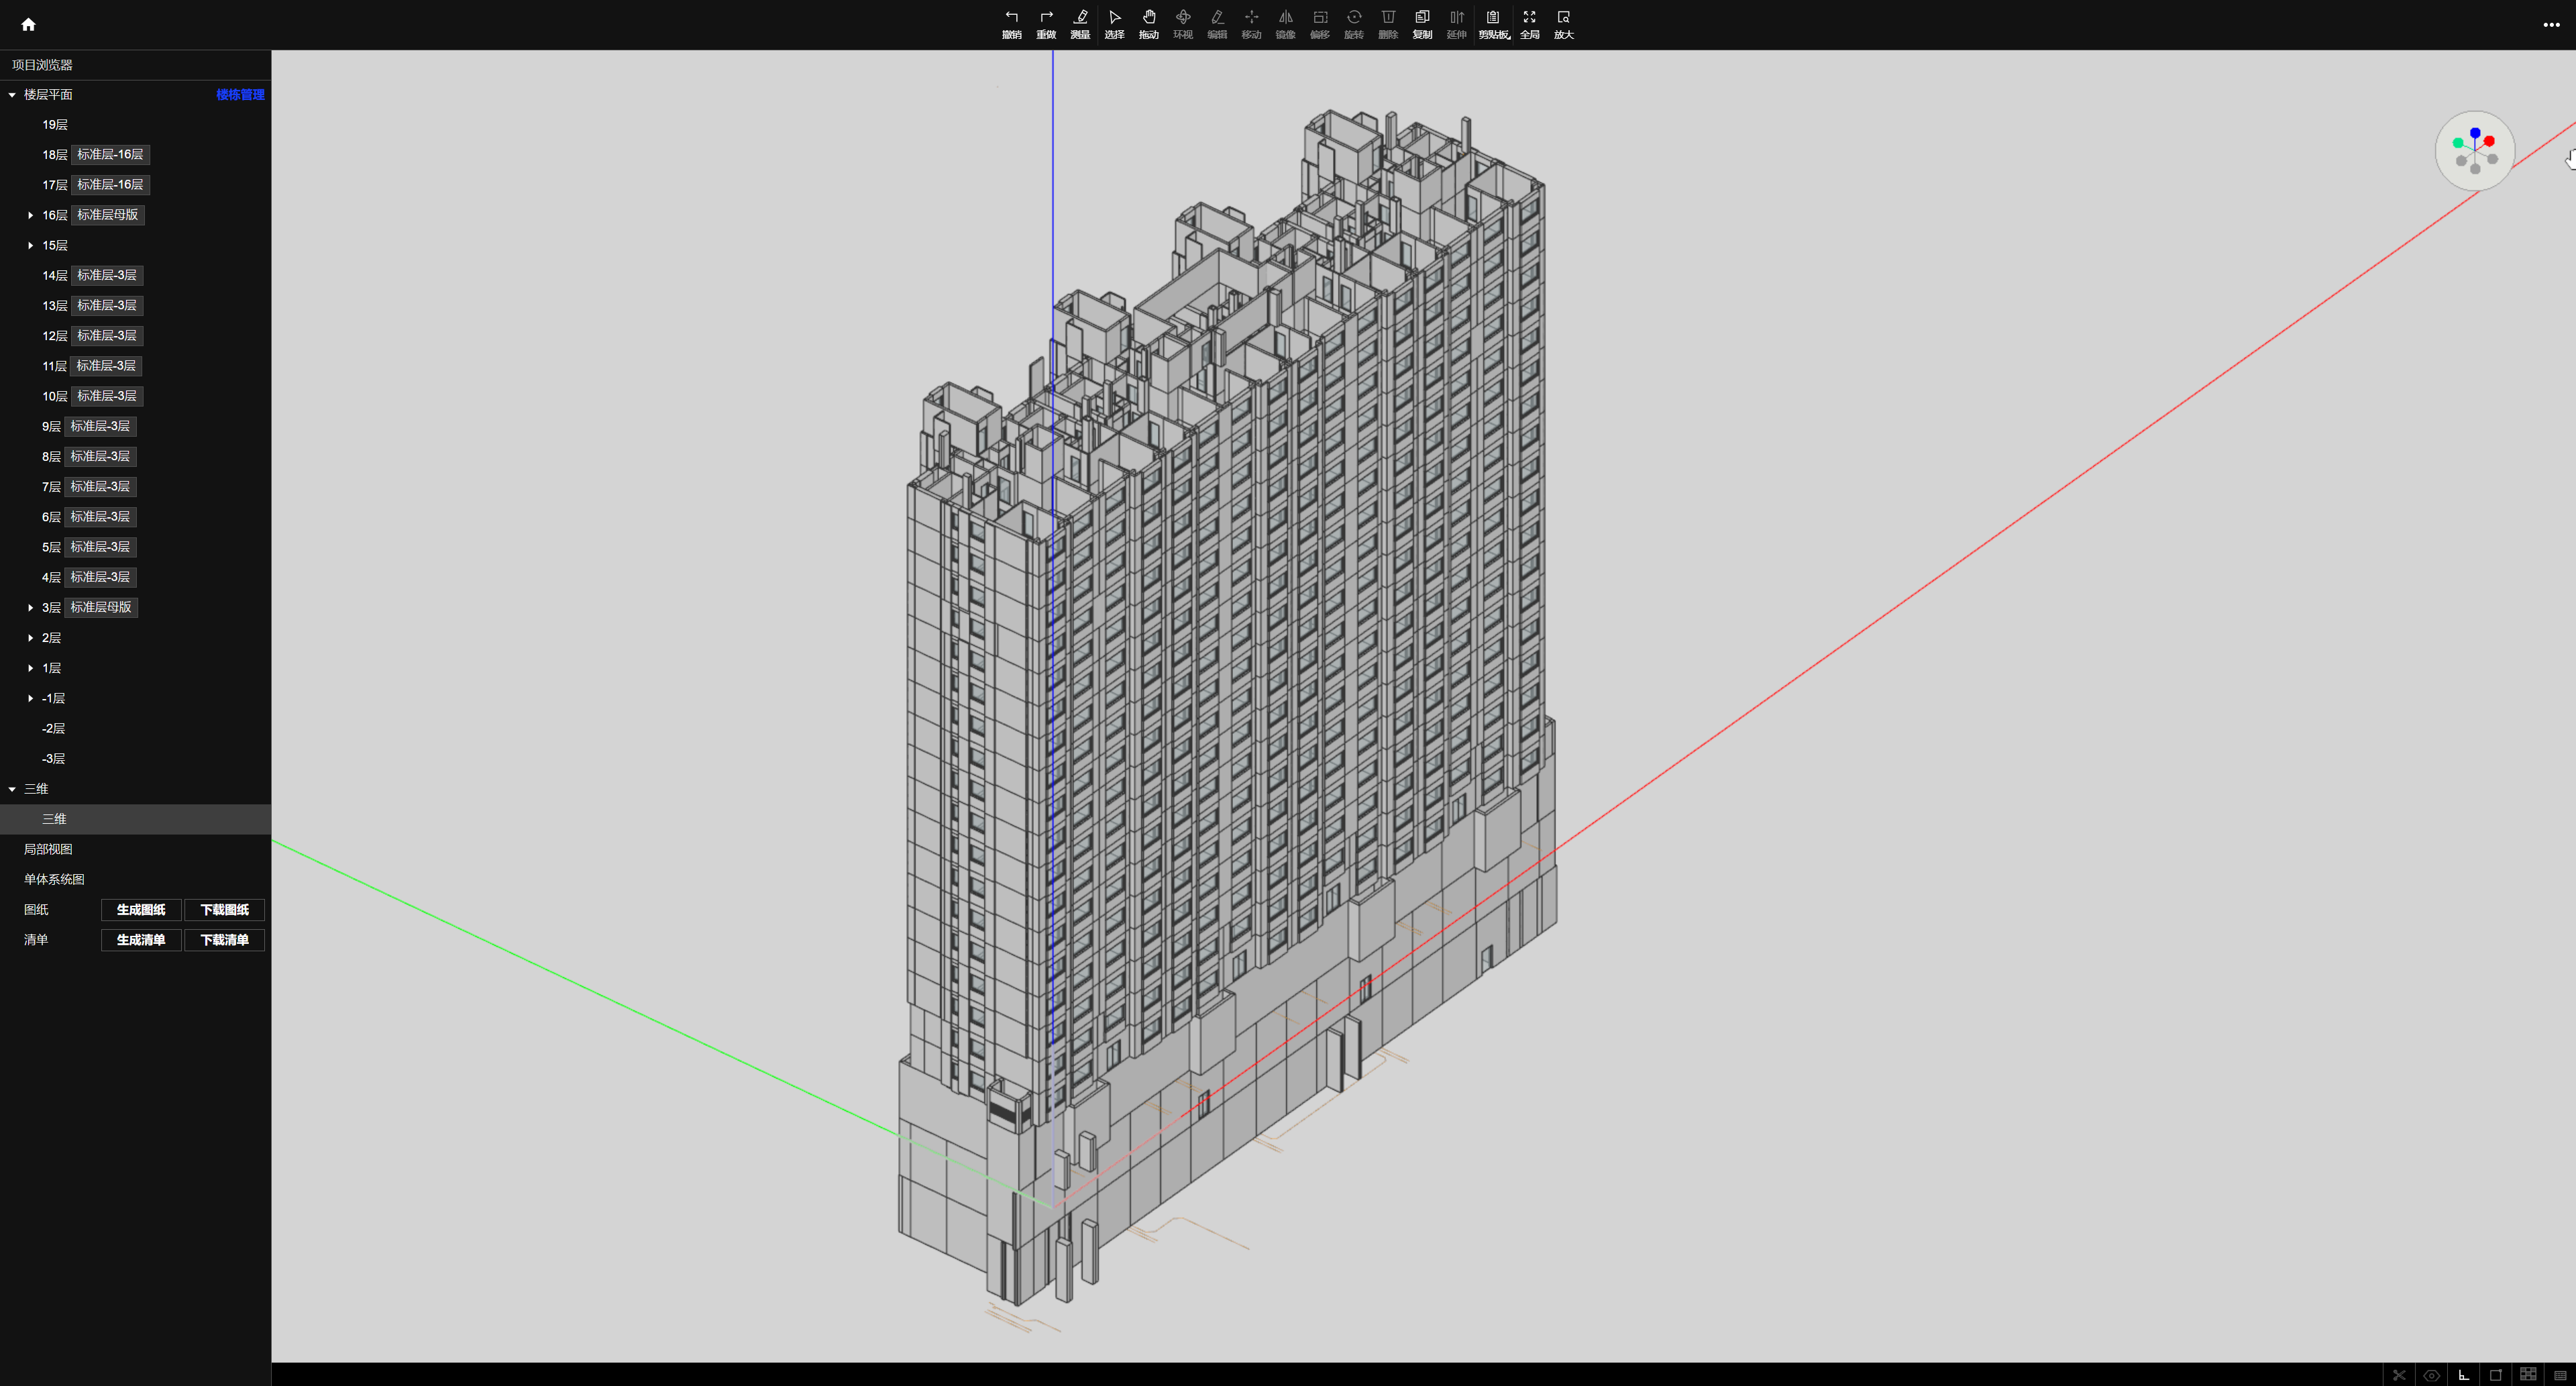The height and width of the screenshot is (1386, 2576).
Task: Click the 放大 zoom tool
Action: tap(1563, 23)
